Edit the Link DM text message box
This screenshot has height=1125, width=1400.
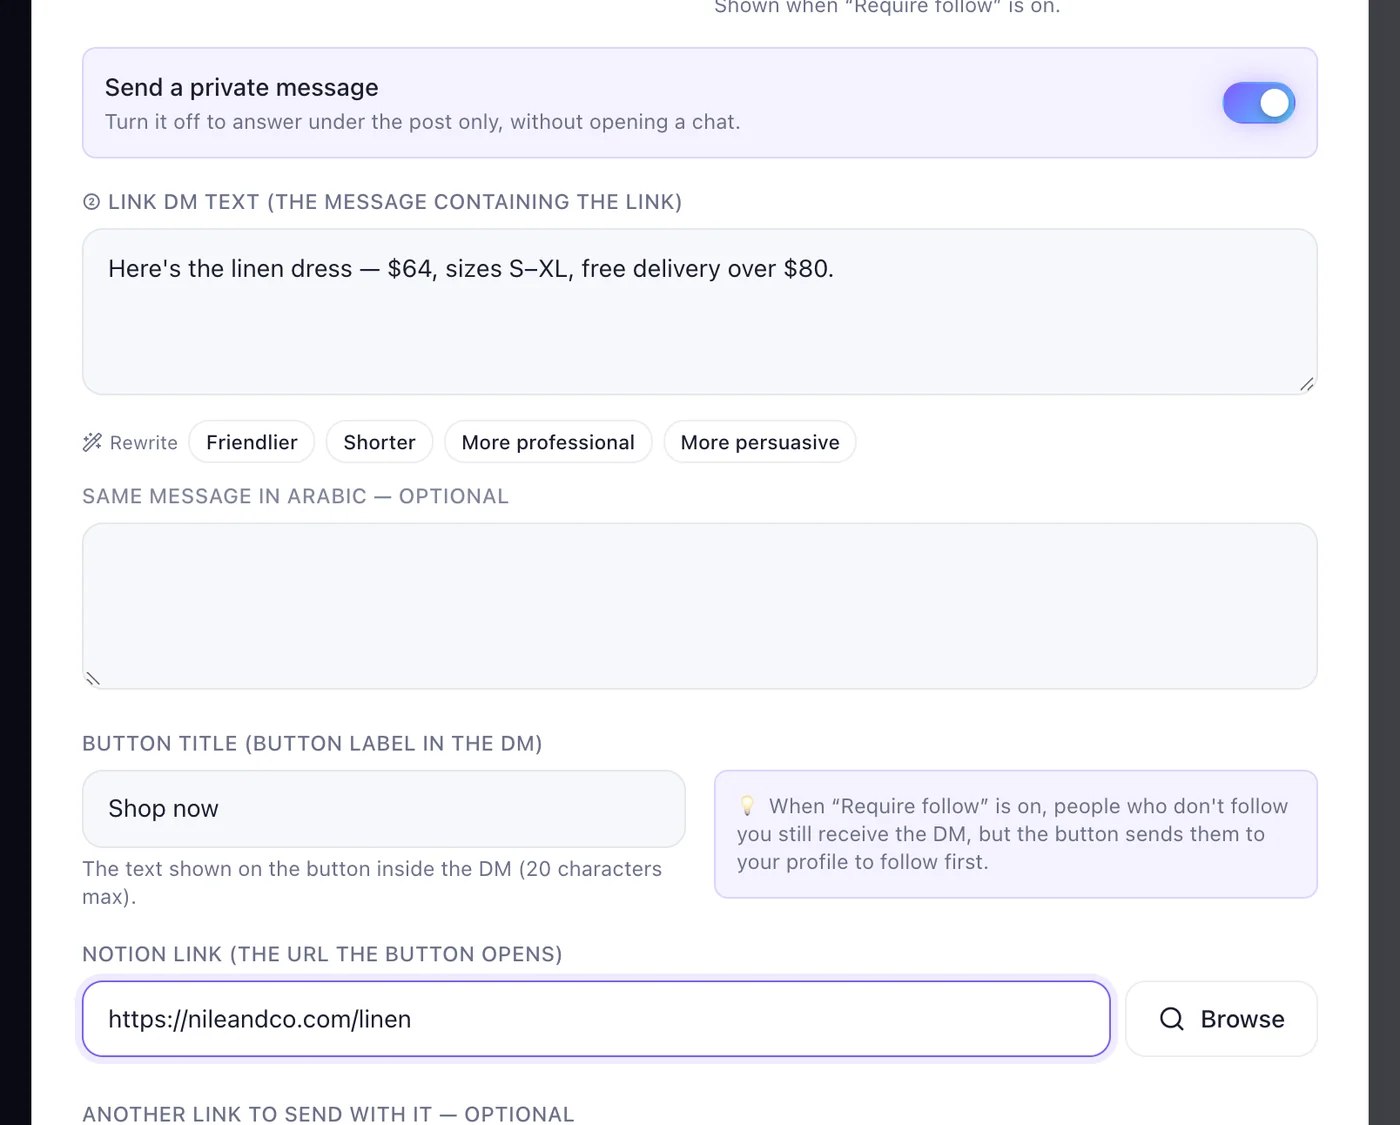[x=699, y=312]
